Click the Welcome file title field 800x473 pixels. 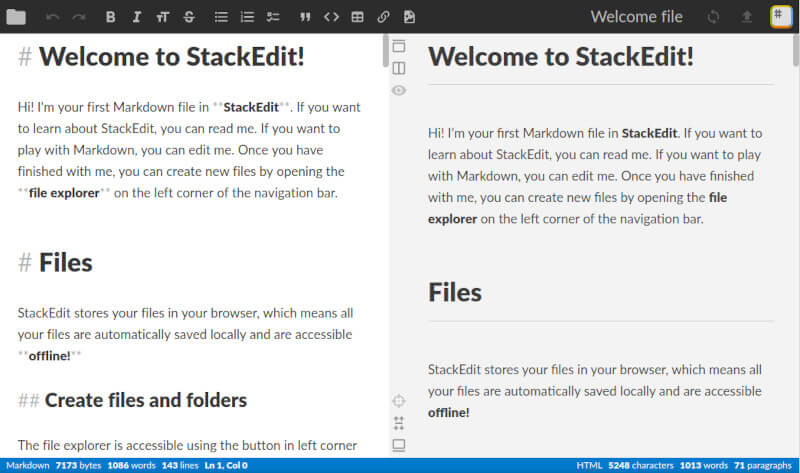pyautogui.click(x=636, y=17)
